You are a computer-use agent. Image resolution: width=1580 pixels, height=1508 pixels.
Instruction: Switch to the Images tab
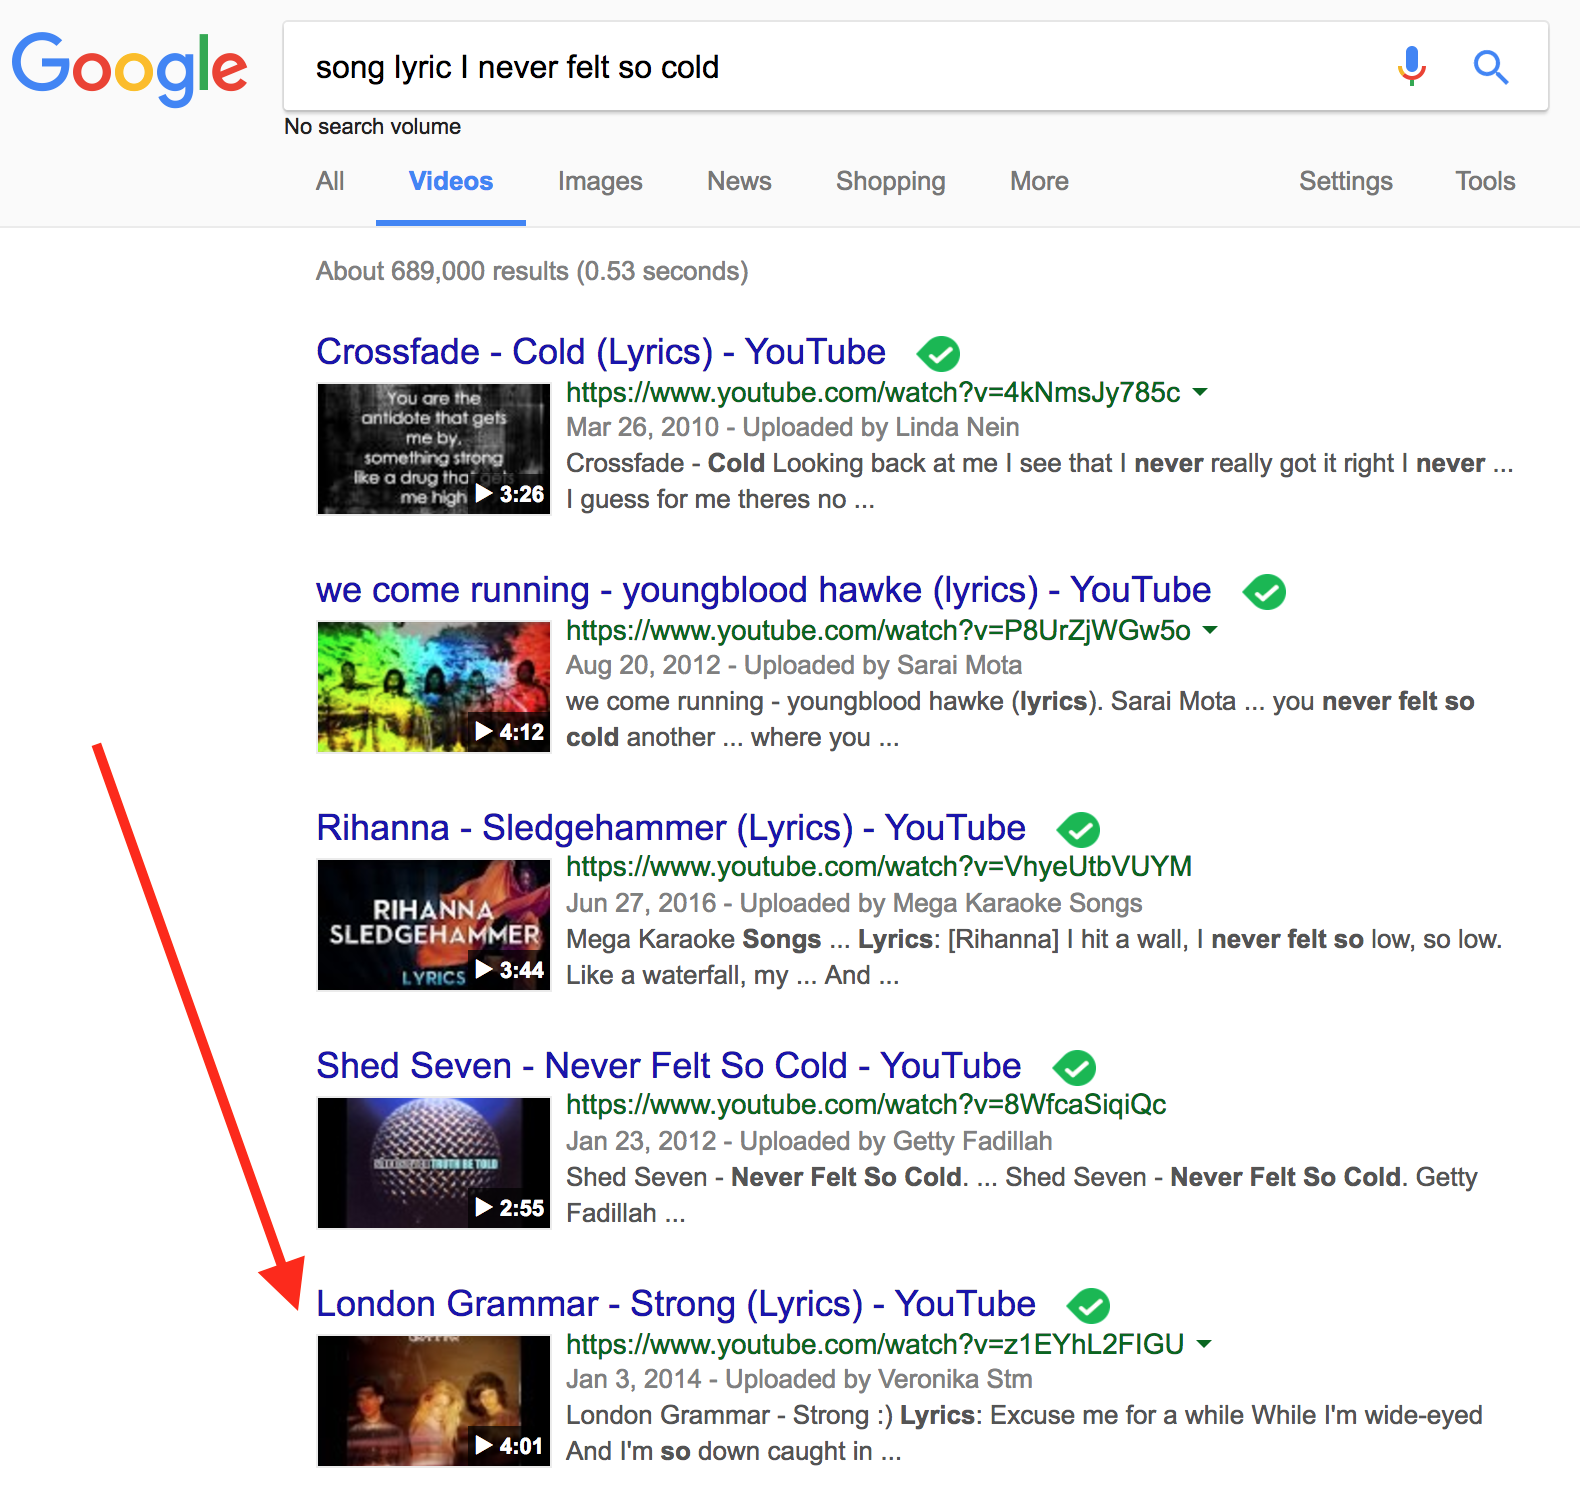[x=600, y=181]
